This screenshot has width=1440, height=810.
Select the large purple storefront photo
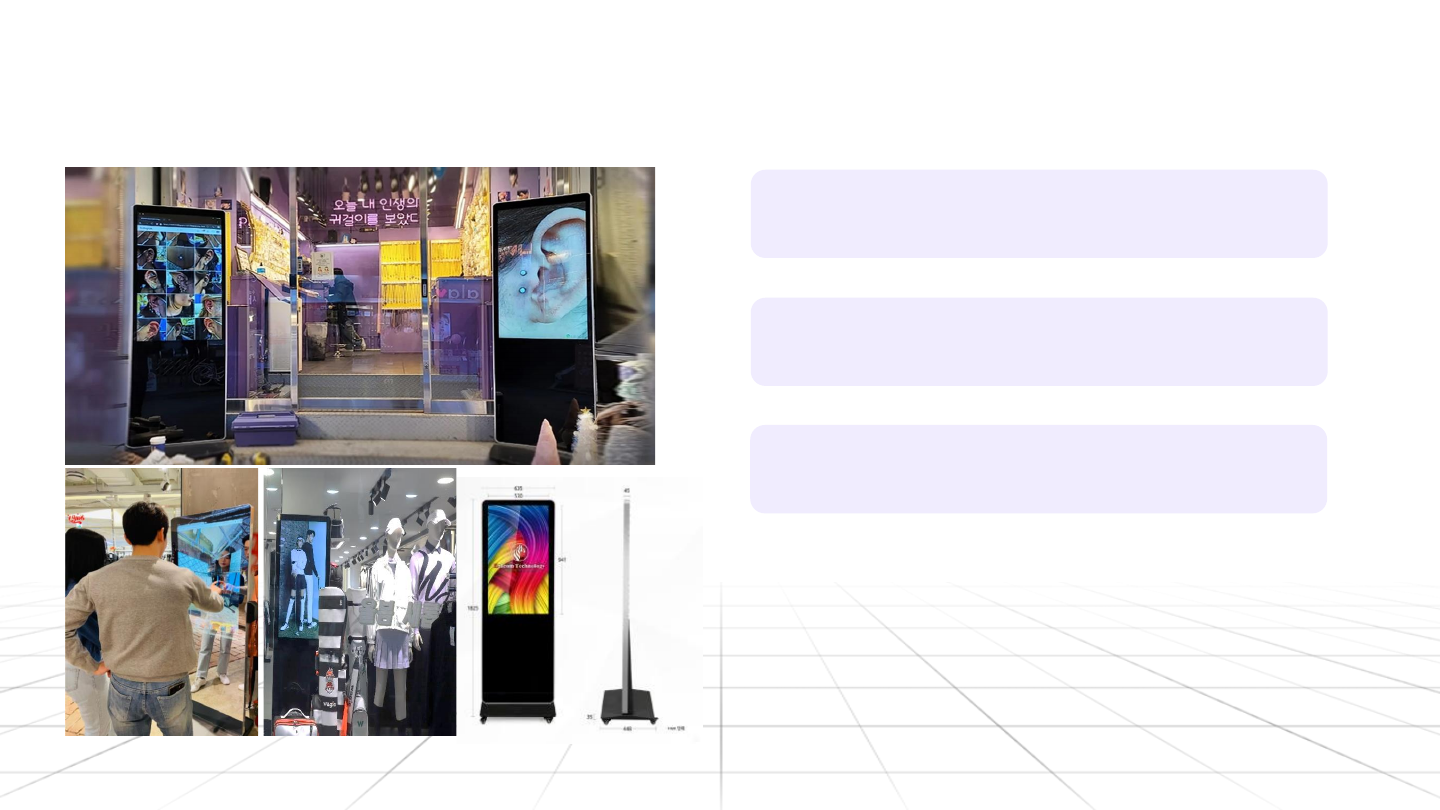(x=360, y=315)
